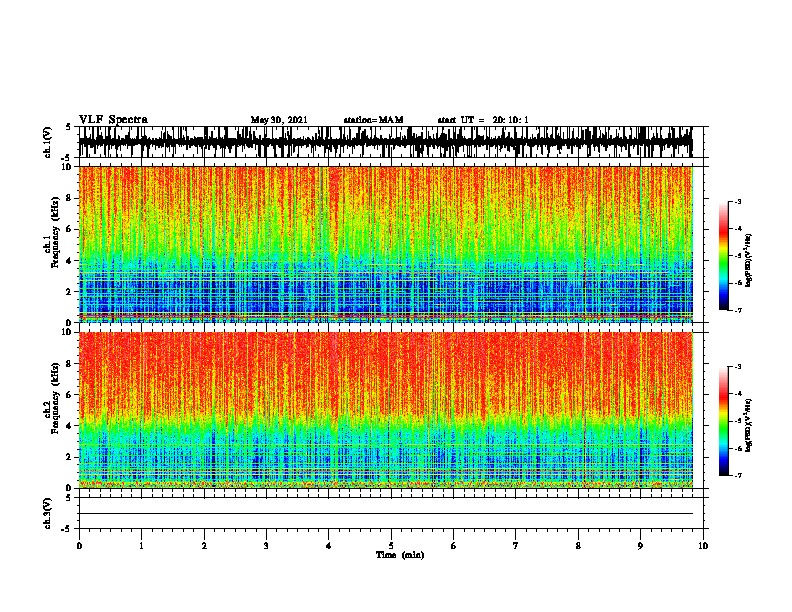
Task: Click the ch.1 colorbar log(PSD) label
Action: coord(749,260)
